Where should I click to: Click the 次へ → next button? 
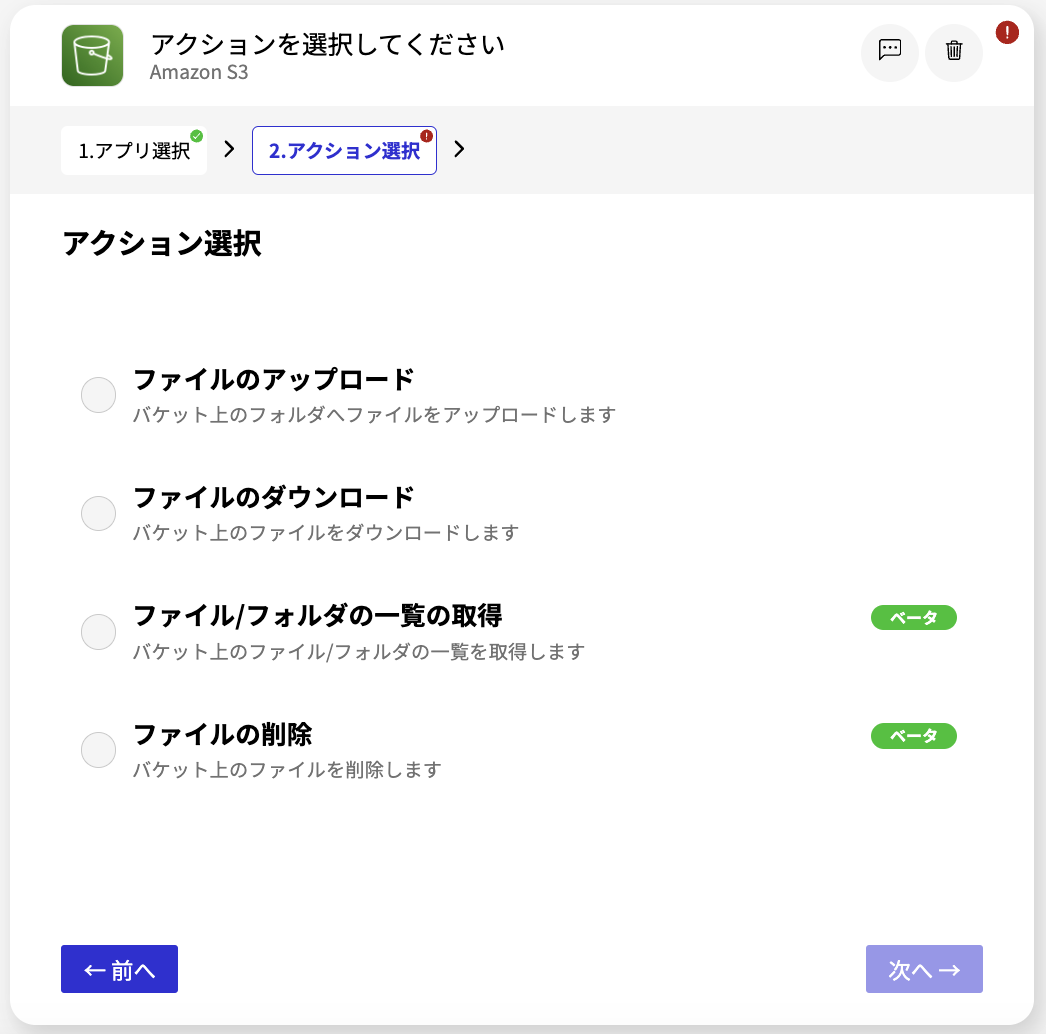(x=924, y=969)
